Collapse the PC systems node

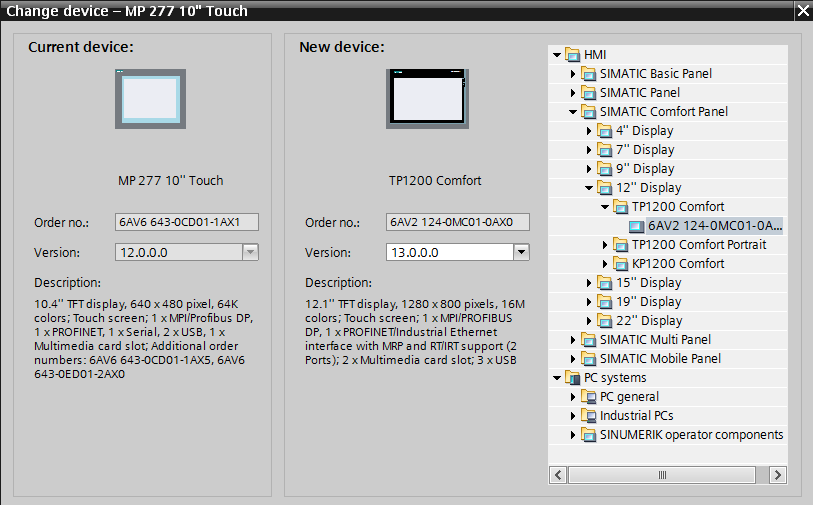(557, 378)
